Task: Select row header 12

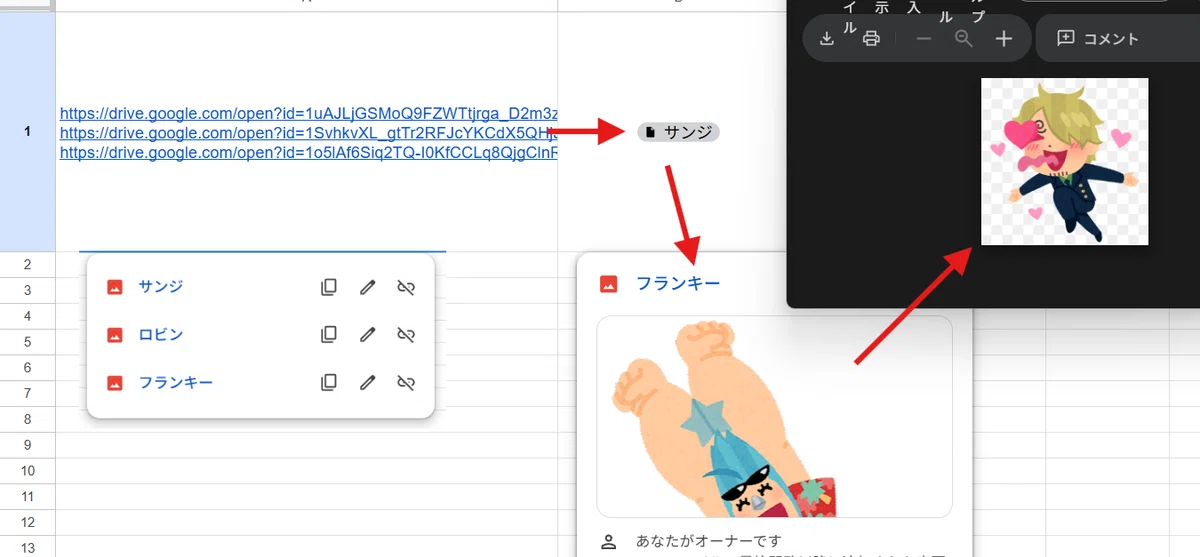Action: coord(27,522)
